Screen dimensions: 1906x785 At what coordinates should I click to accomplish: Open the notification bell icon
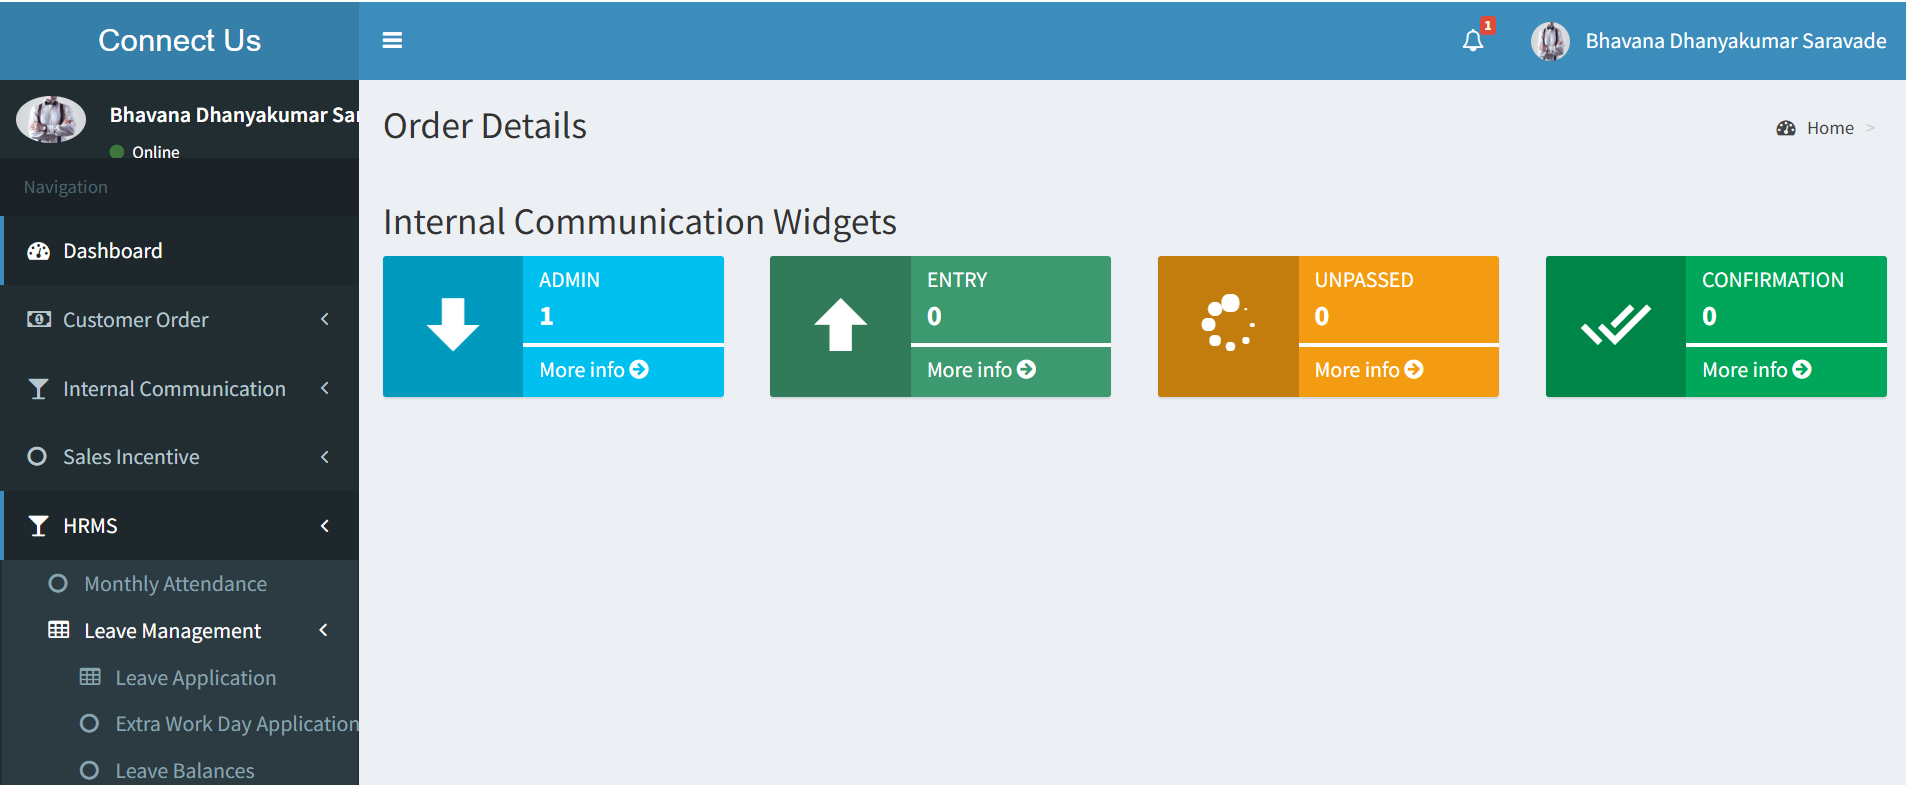coord(1473,41)
